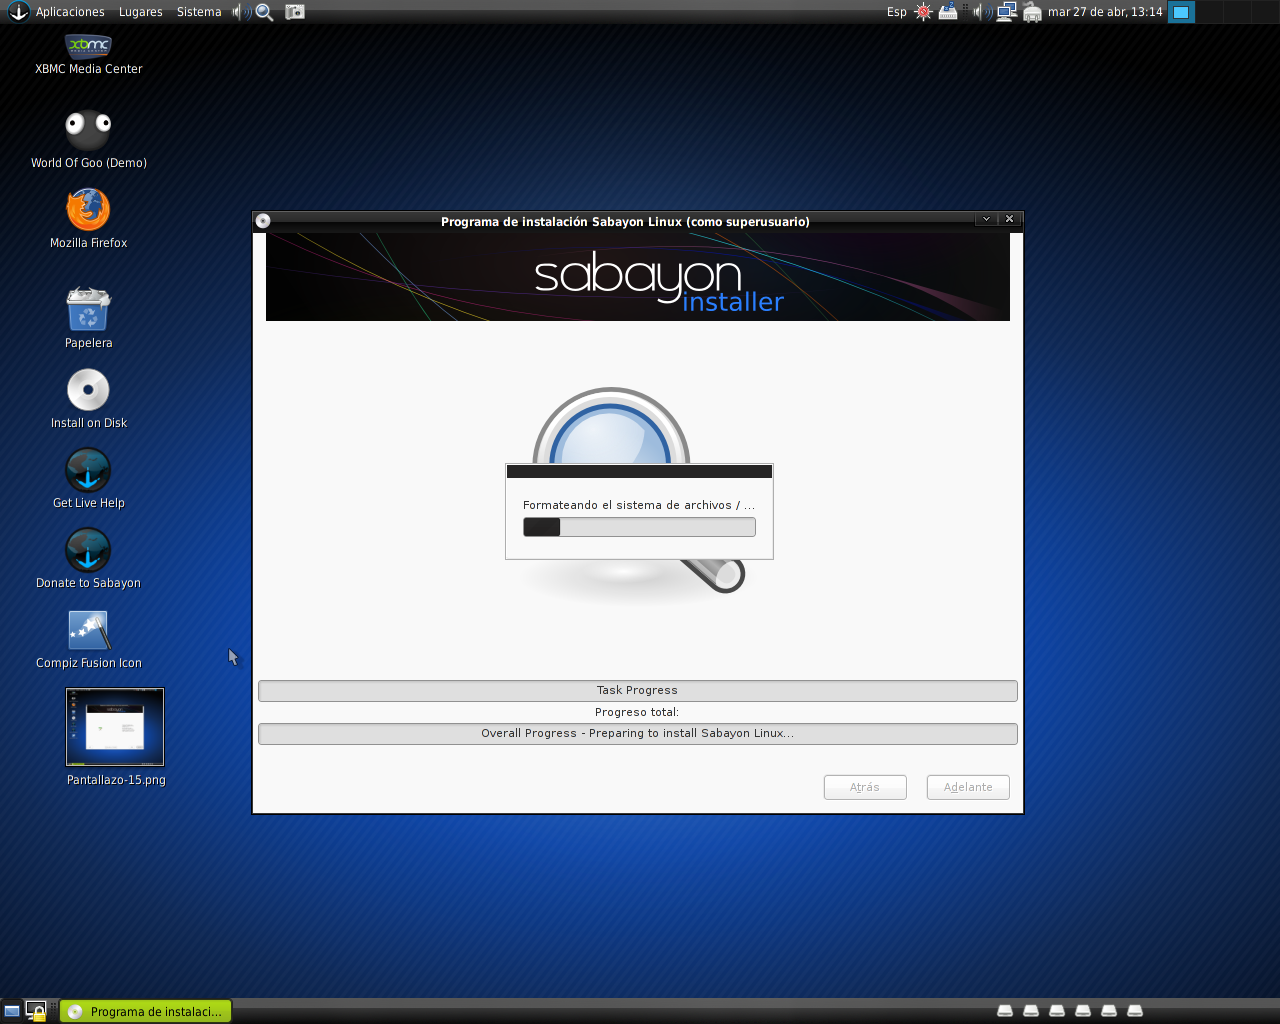Click the Task Progress bar
The image size is (1280, 1024).
tap(638, 691)
